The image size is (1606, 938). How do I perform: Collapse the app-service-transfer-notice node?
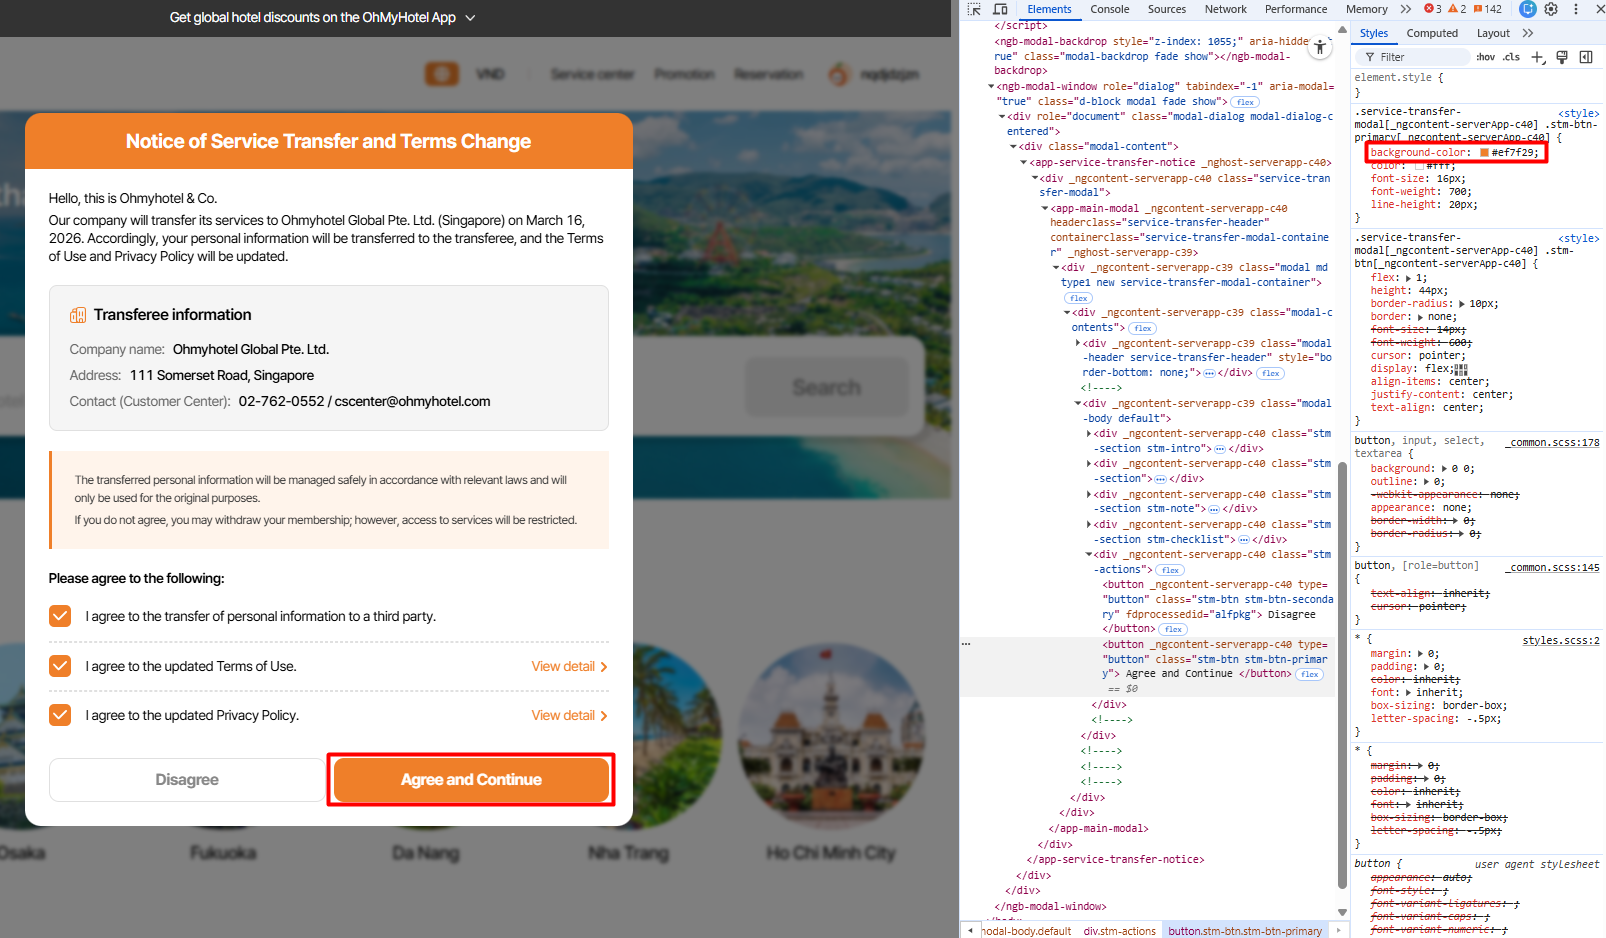[x=1024, y=162]
